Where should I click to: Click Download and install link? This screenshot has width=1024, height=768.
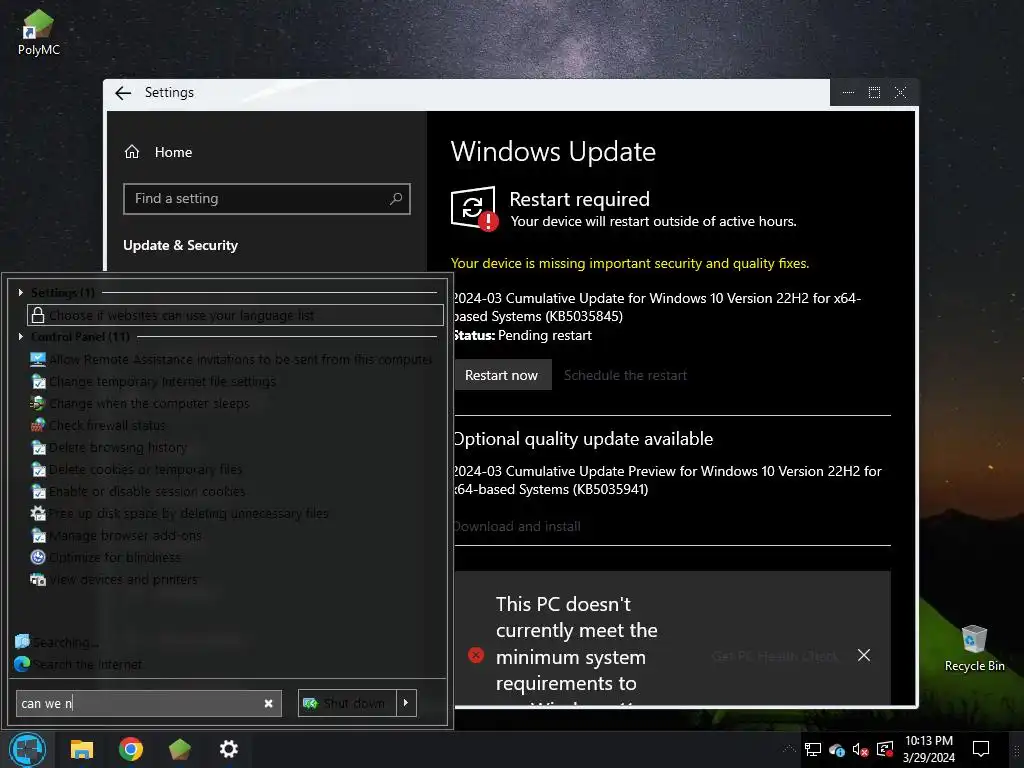point(517,526)
